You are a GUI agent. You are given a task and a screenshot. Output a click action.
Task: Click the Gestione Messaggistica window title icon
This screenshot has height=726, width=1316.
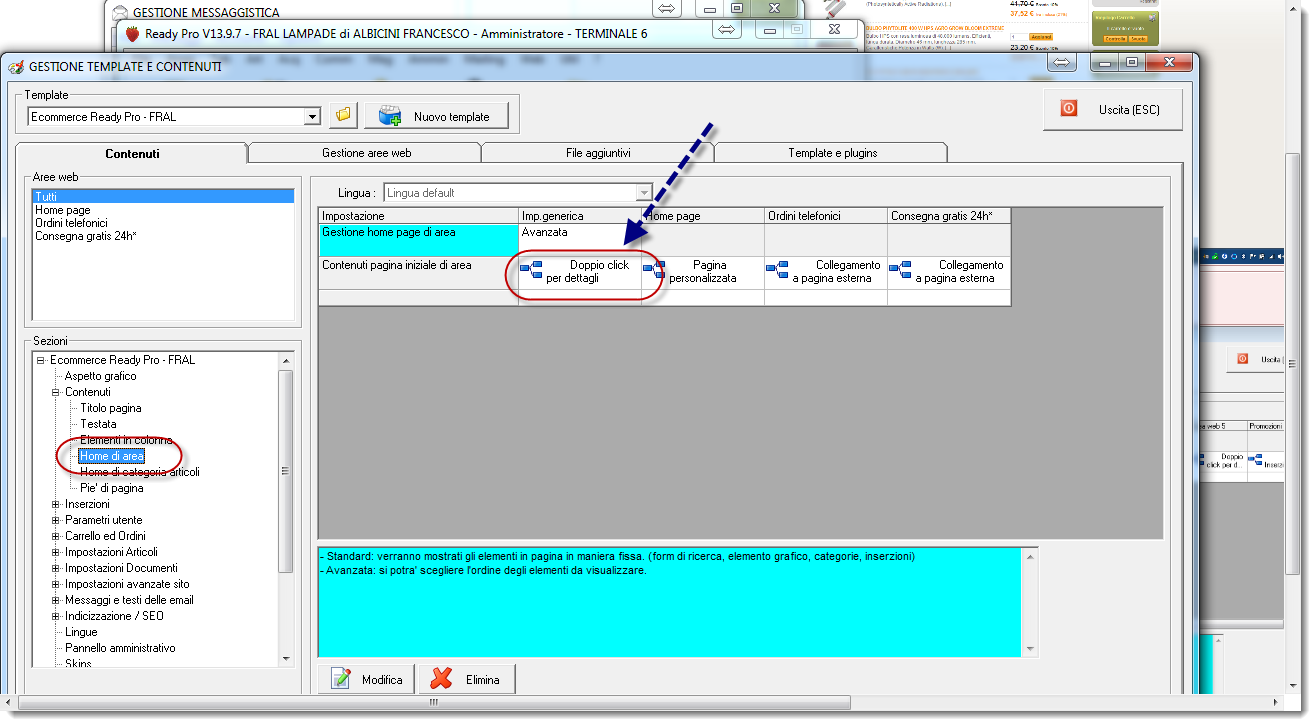pyautogui.click(x=122, y=13)
